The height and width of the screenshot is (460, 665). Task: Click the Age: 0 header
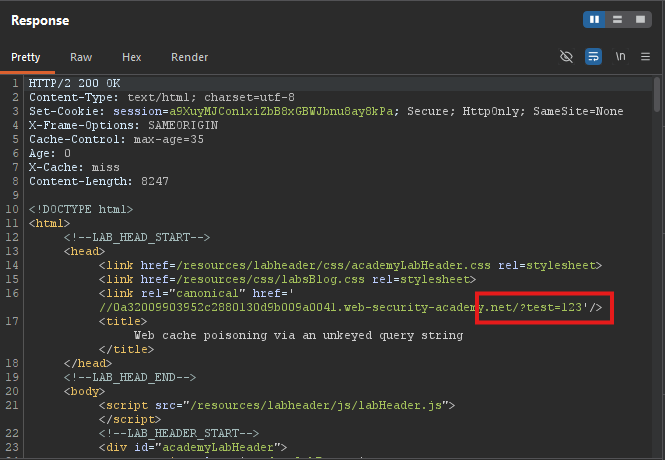point(50,153)
